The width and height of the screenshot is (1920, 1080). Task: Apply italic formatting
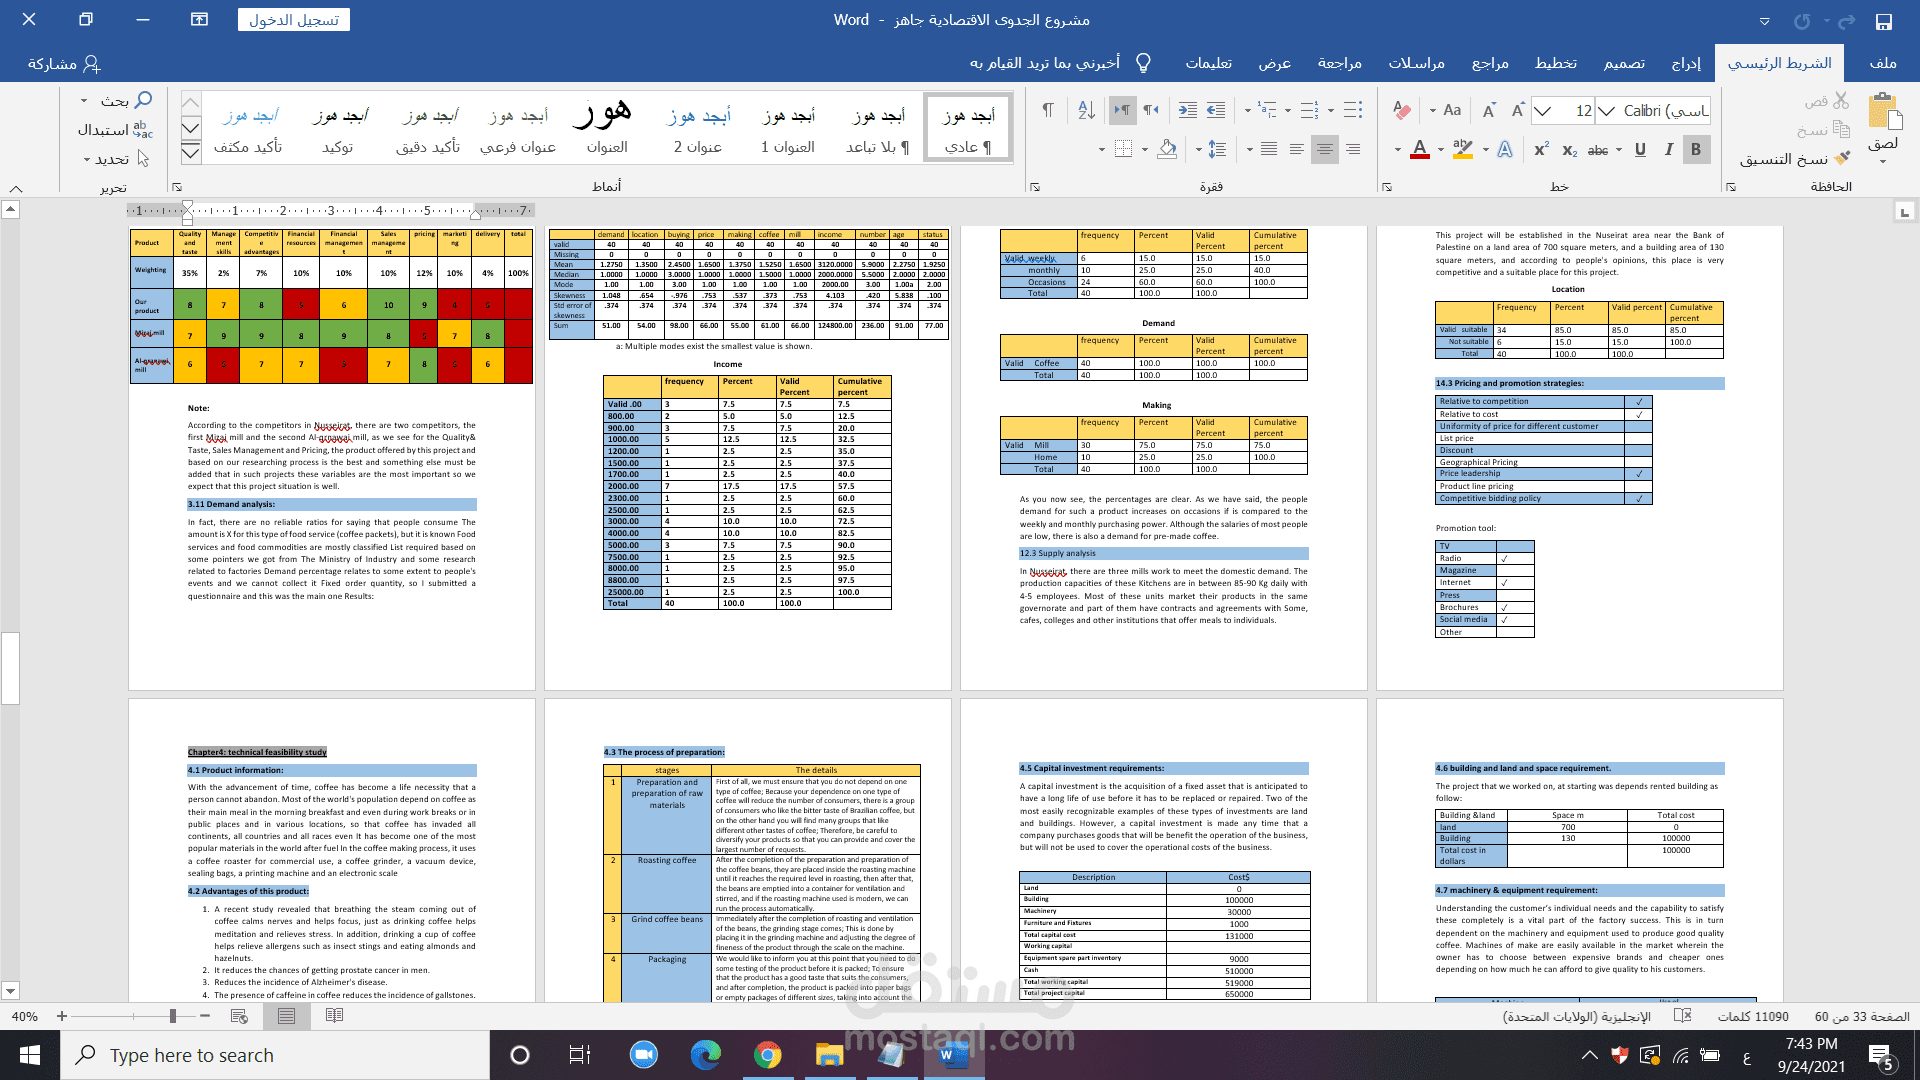click(x=1668, y=150)
